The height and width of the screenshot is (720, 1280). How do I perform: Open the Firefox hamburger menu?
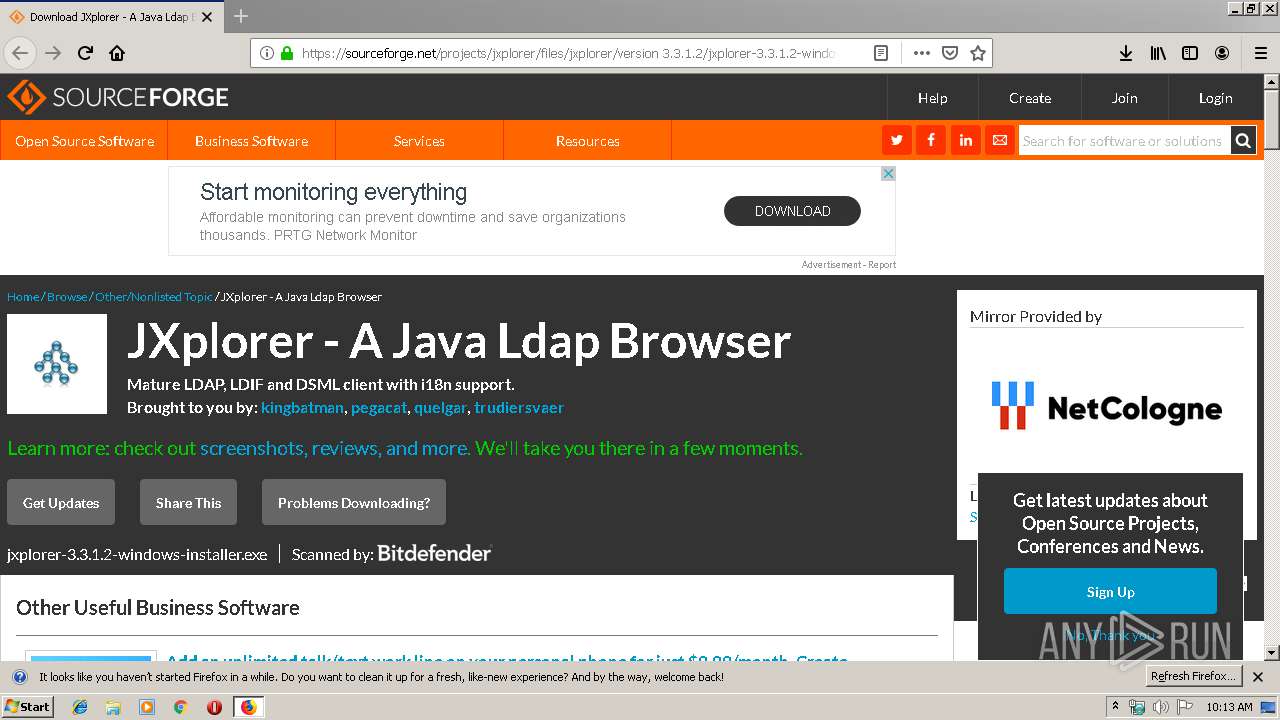1260,53
